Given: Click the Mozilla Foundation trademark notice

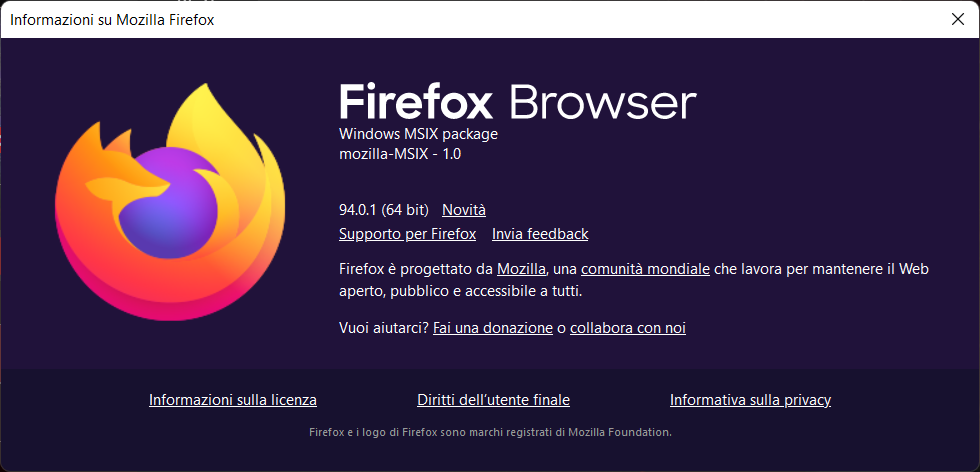Looking at the screenshot, I should [x=490, y=432].
